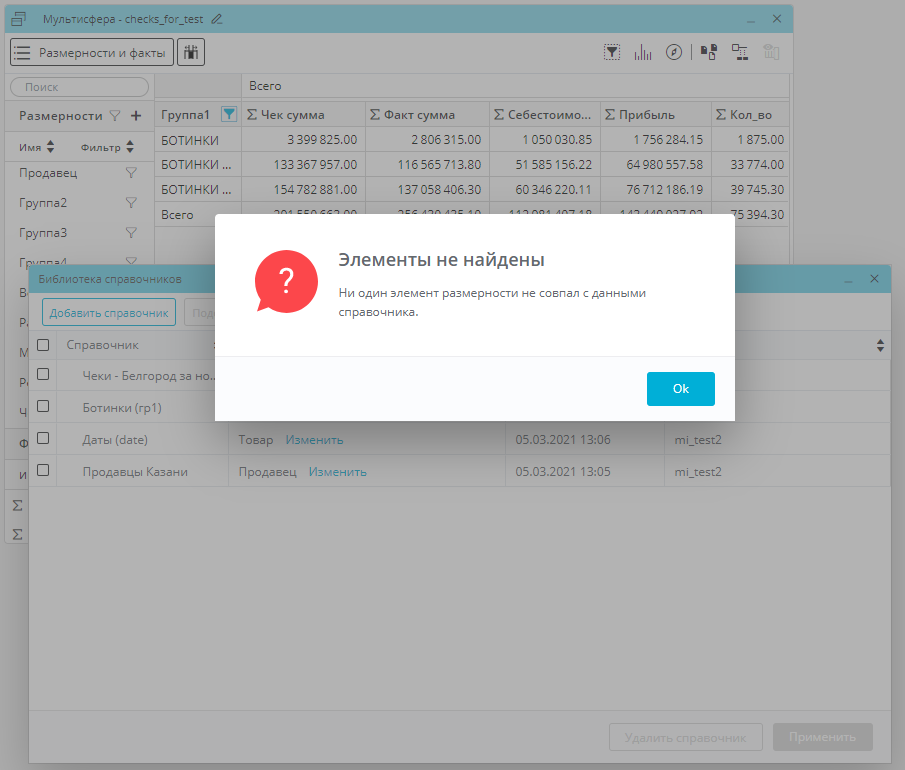This screenshot has width=905, height=770.
Task: Click the filter icon in the top toolbar
Action: coord(612,52)
